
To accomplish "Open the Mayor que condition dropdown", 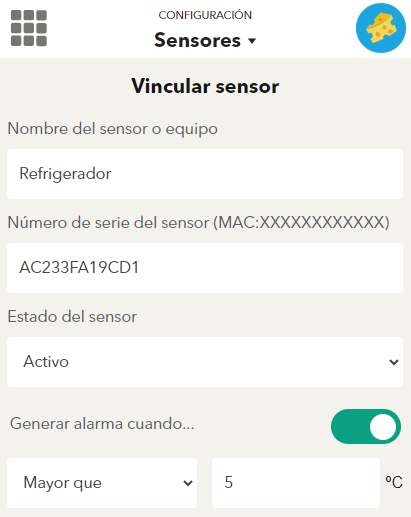I will click(x=102, y=483).
